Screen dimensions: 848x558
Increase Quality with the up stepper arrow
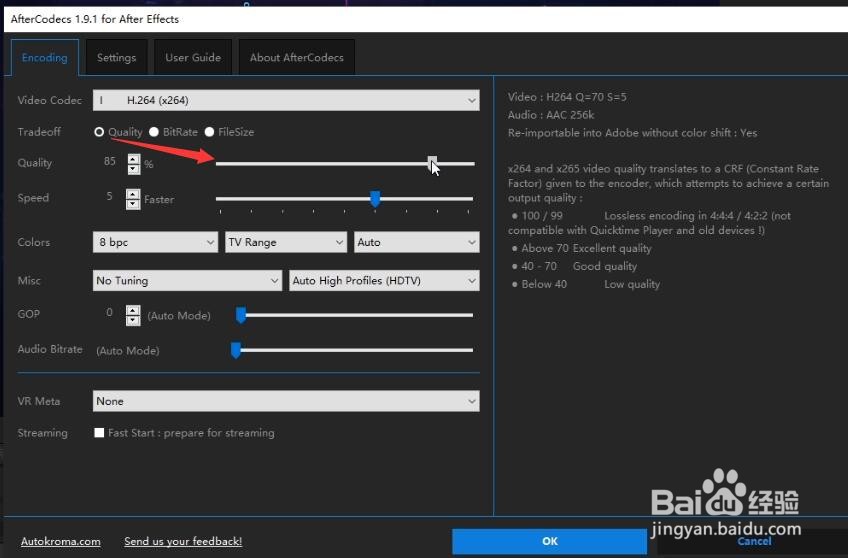[134, 159]
